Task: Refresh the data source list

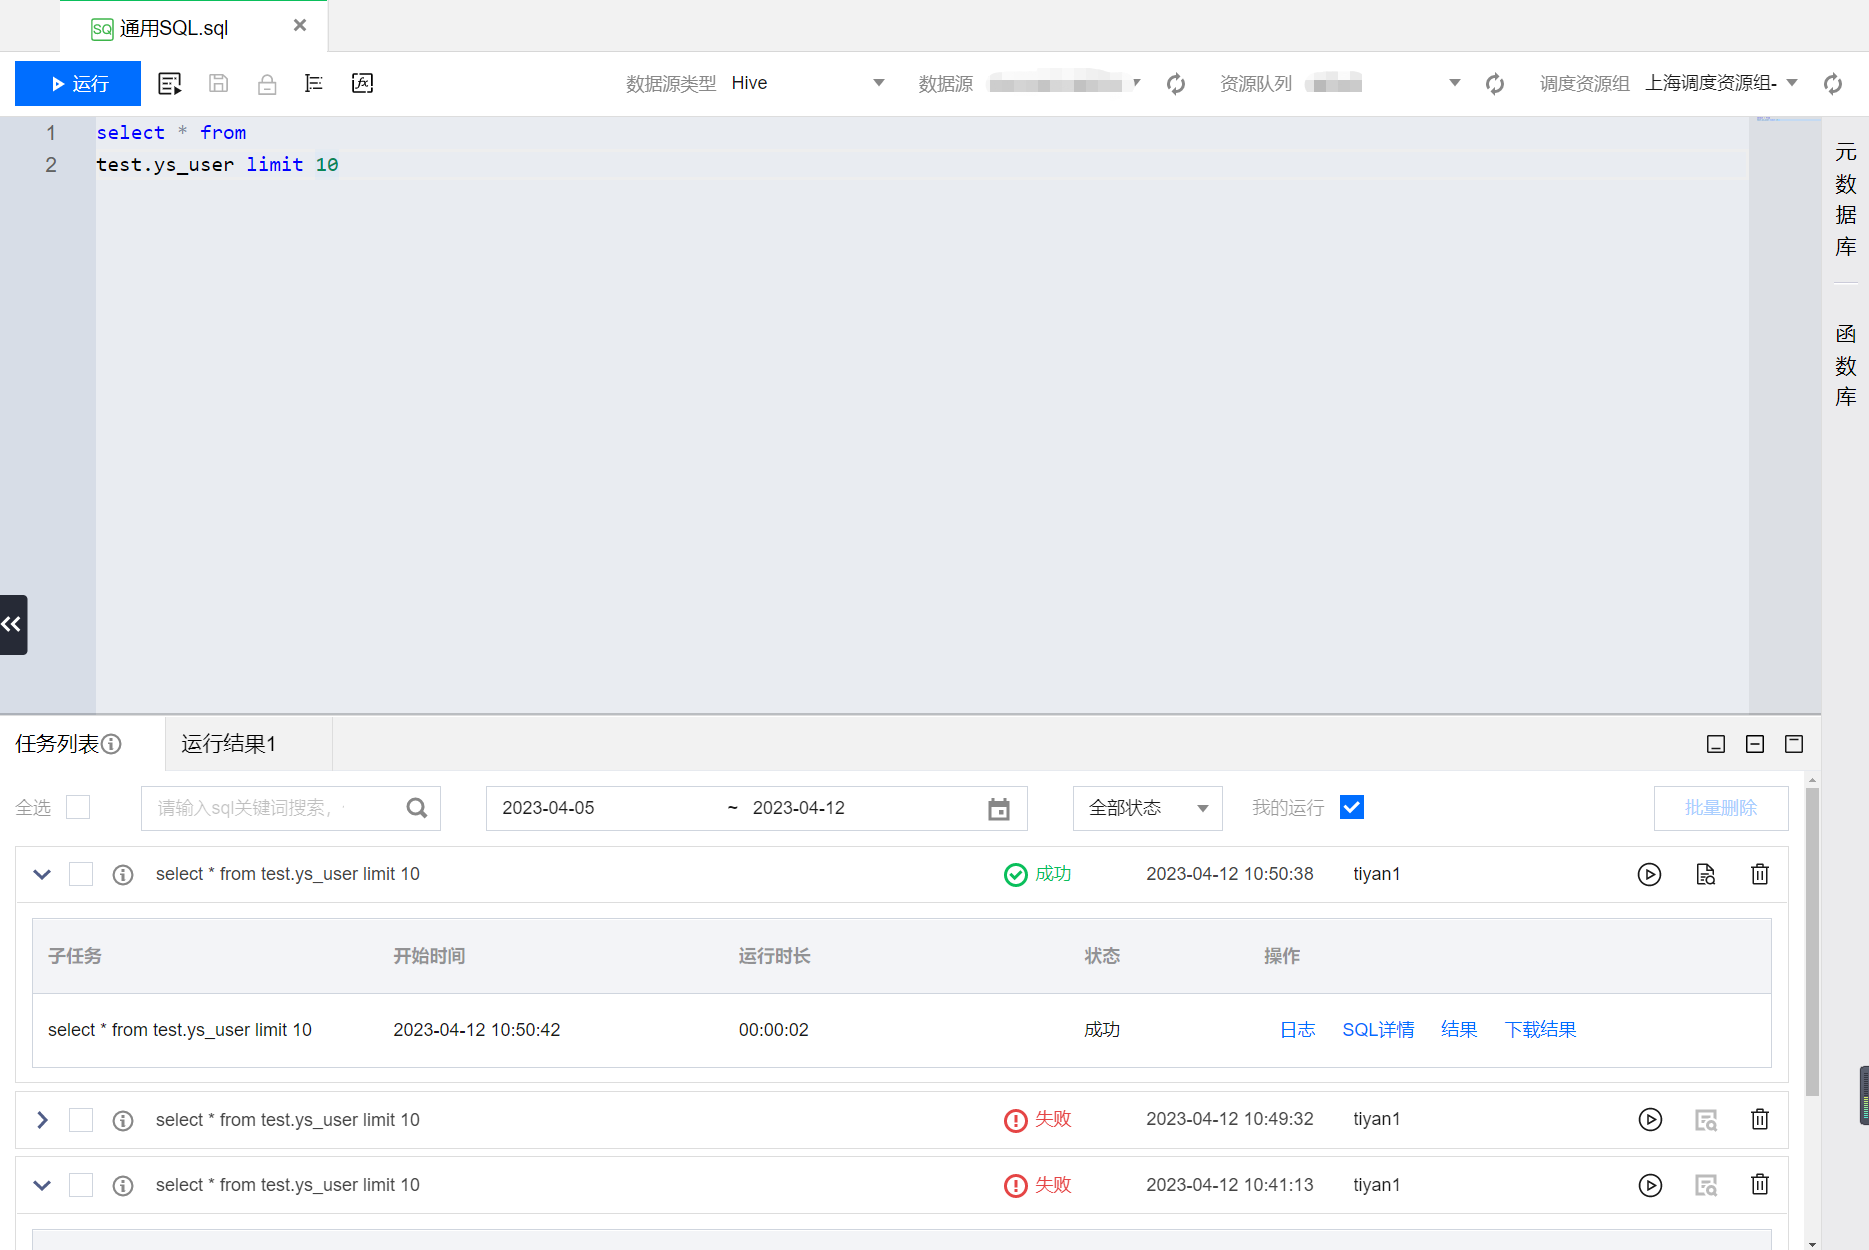Action: click(x=1176, y=84)
